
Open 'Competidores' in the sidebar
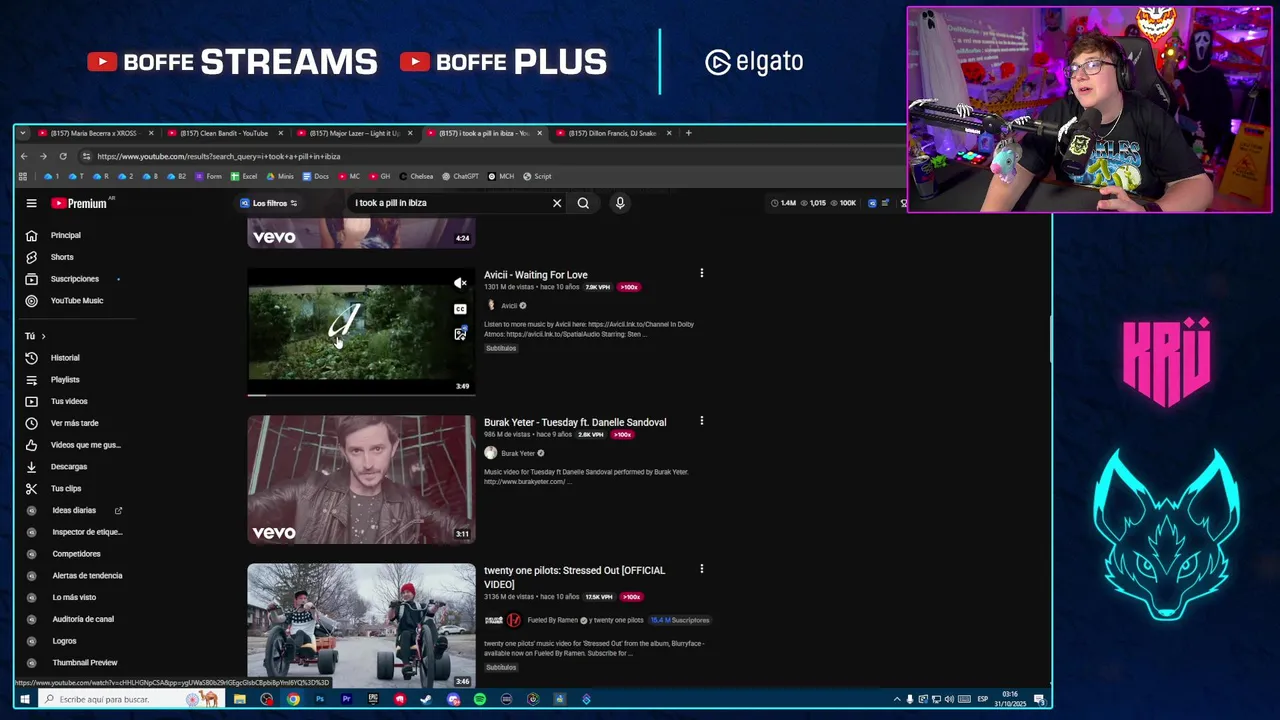tap(76, 554)
